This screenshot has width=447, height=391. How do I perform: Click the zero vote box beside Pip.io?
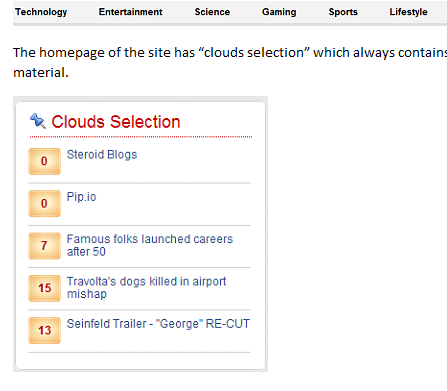point(44,204)
